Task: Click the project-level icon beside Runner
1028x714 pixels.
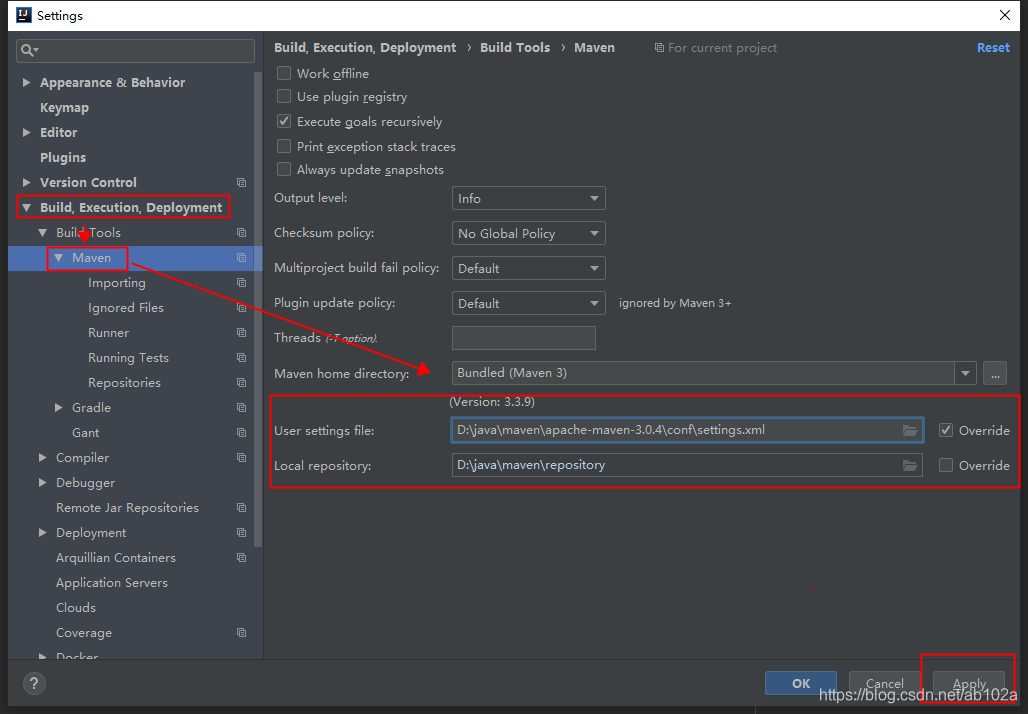Action: (241, 332)
